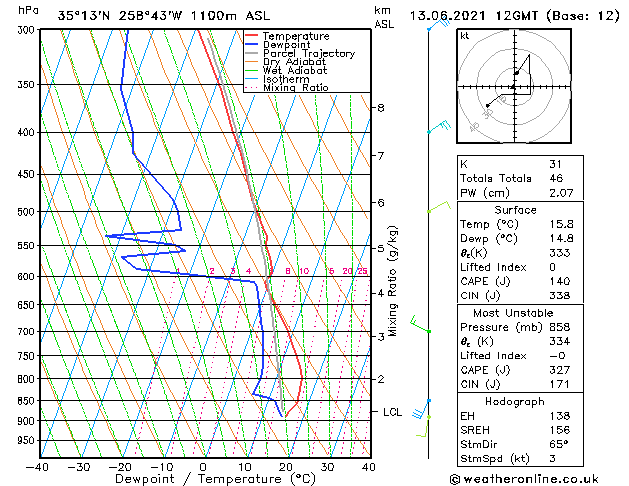Viewport: 629px width, 486px height.
Task: Select the Isotherm legend entry
Action: pos(277,79)
